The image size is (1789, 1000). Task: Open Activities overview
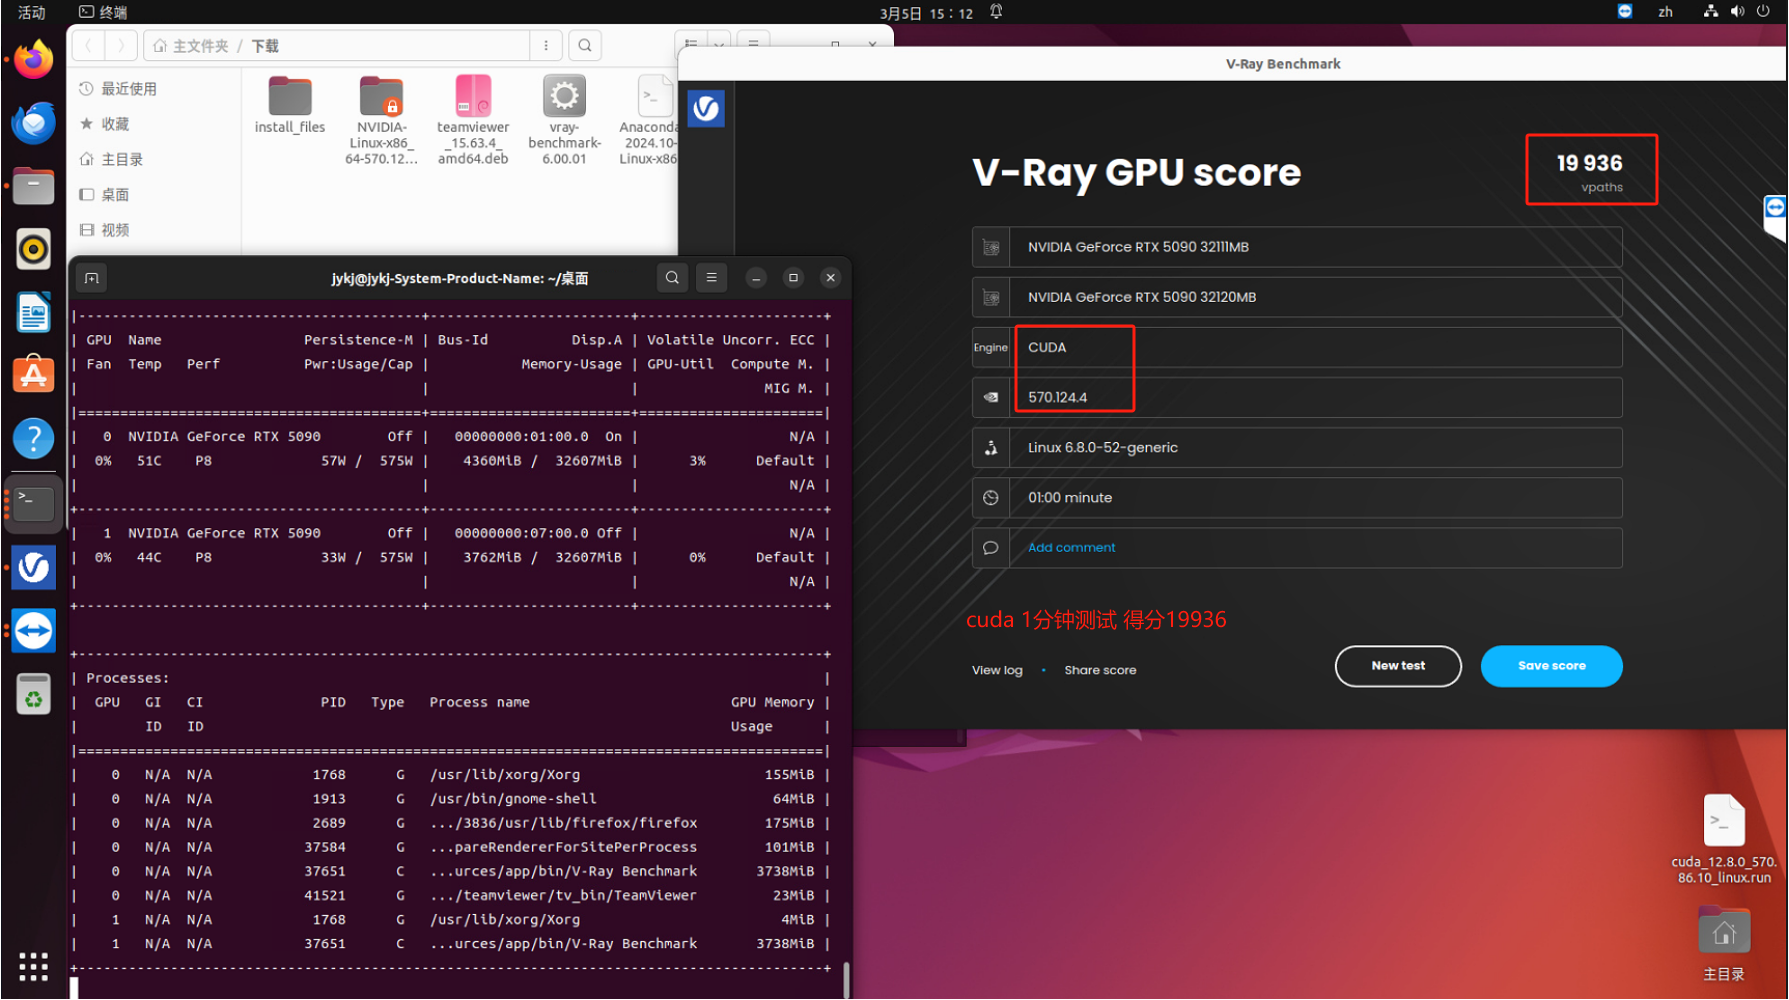click(31, 12)
